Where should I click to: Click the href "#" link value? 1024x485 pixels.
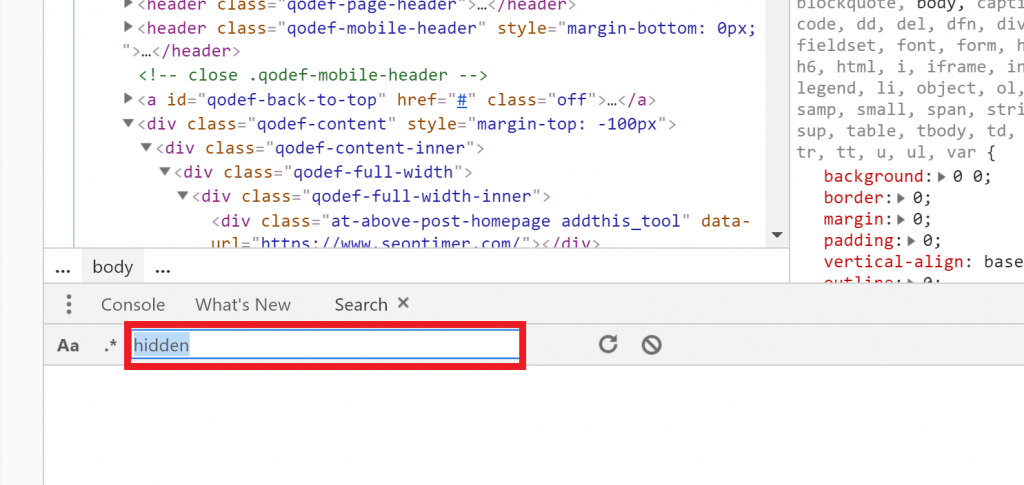(x=463, y=99)
